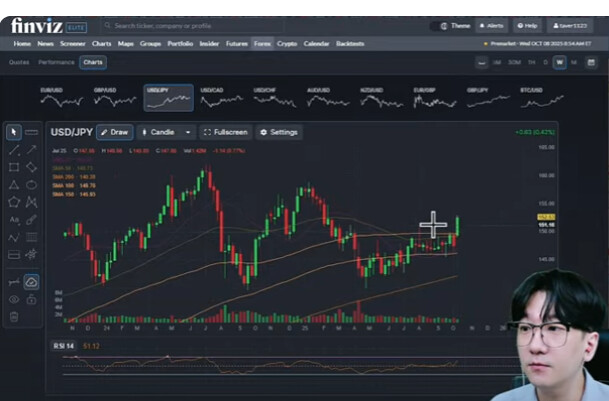Hide drawings with the eye icon
This screenshot has width=609, height=401.
(x=14, y=300)
